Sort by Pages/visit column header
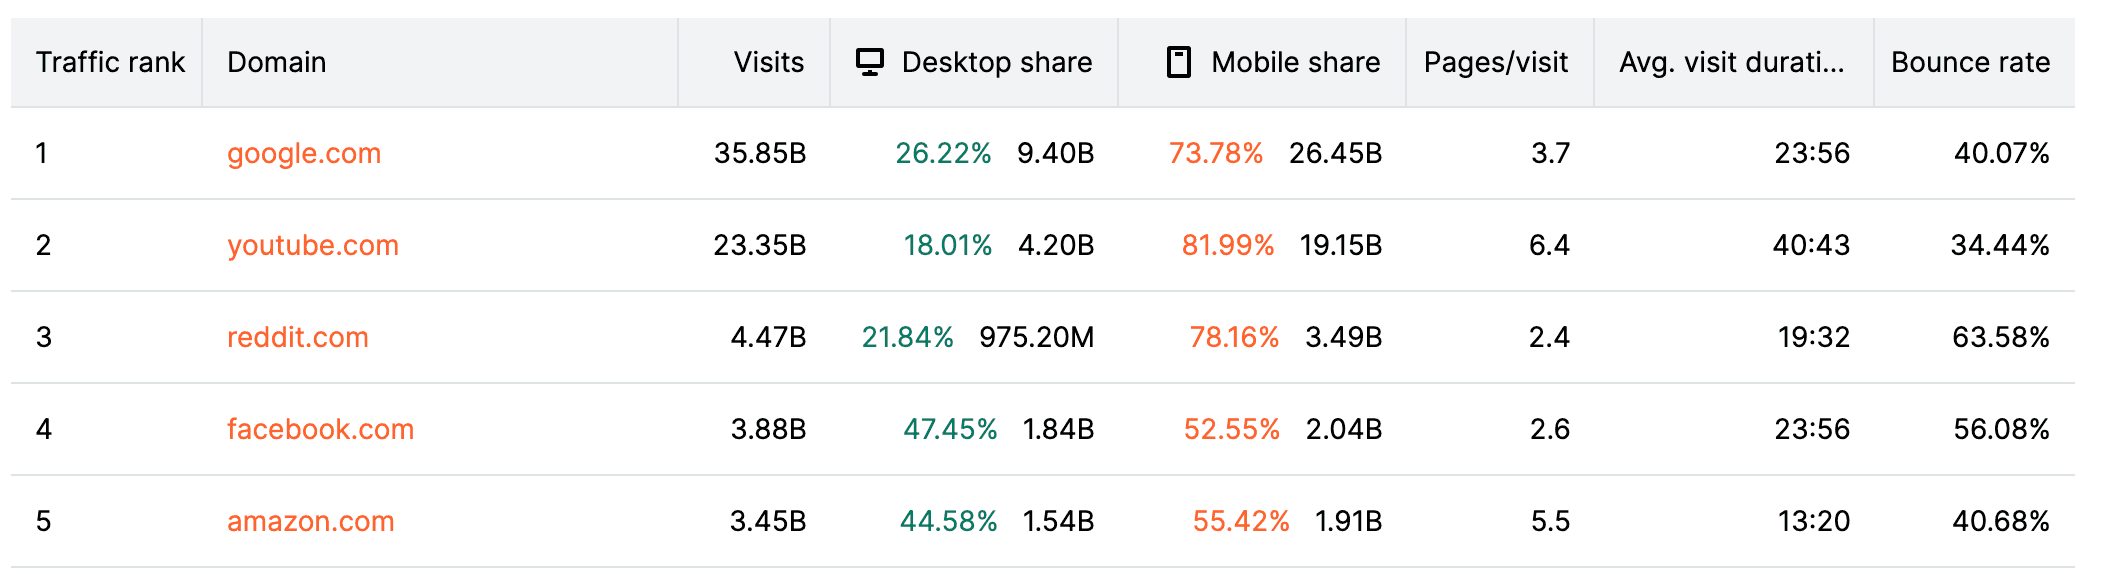This screenshot has height=574, width=2114. click(1496, 62)
